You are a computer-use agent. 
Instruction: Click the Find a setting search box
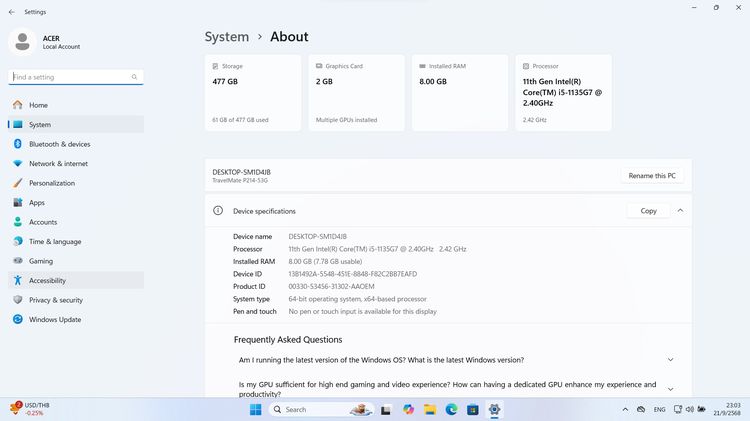click(x=68, y=77)
